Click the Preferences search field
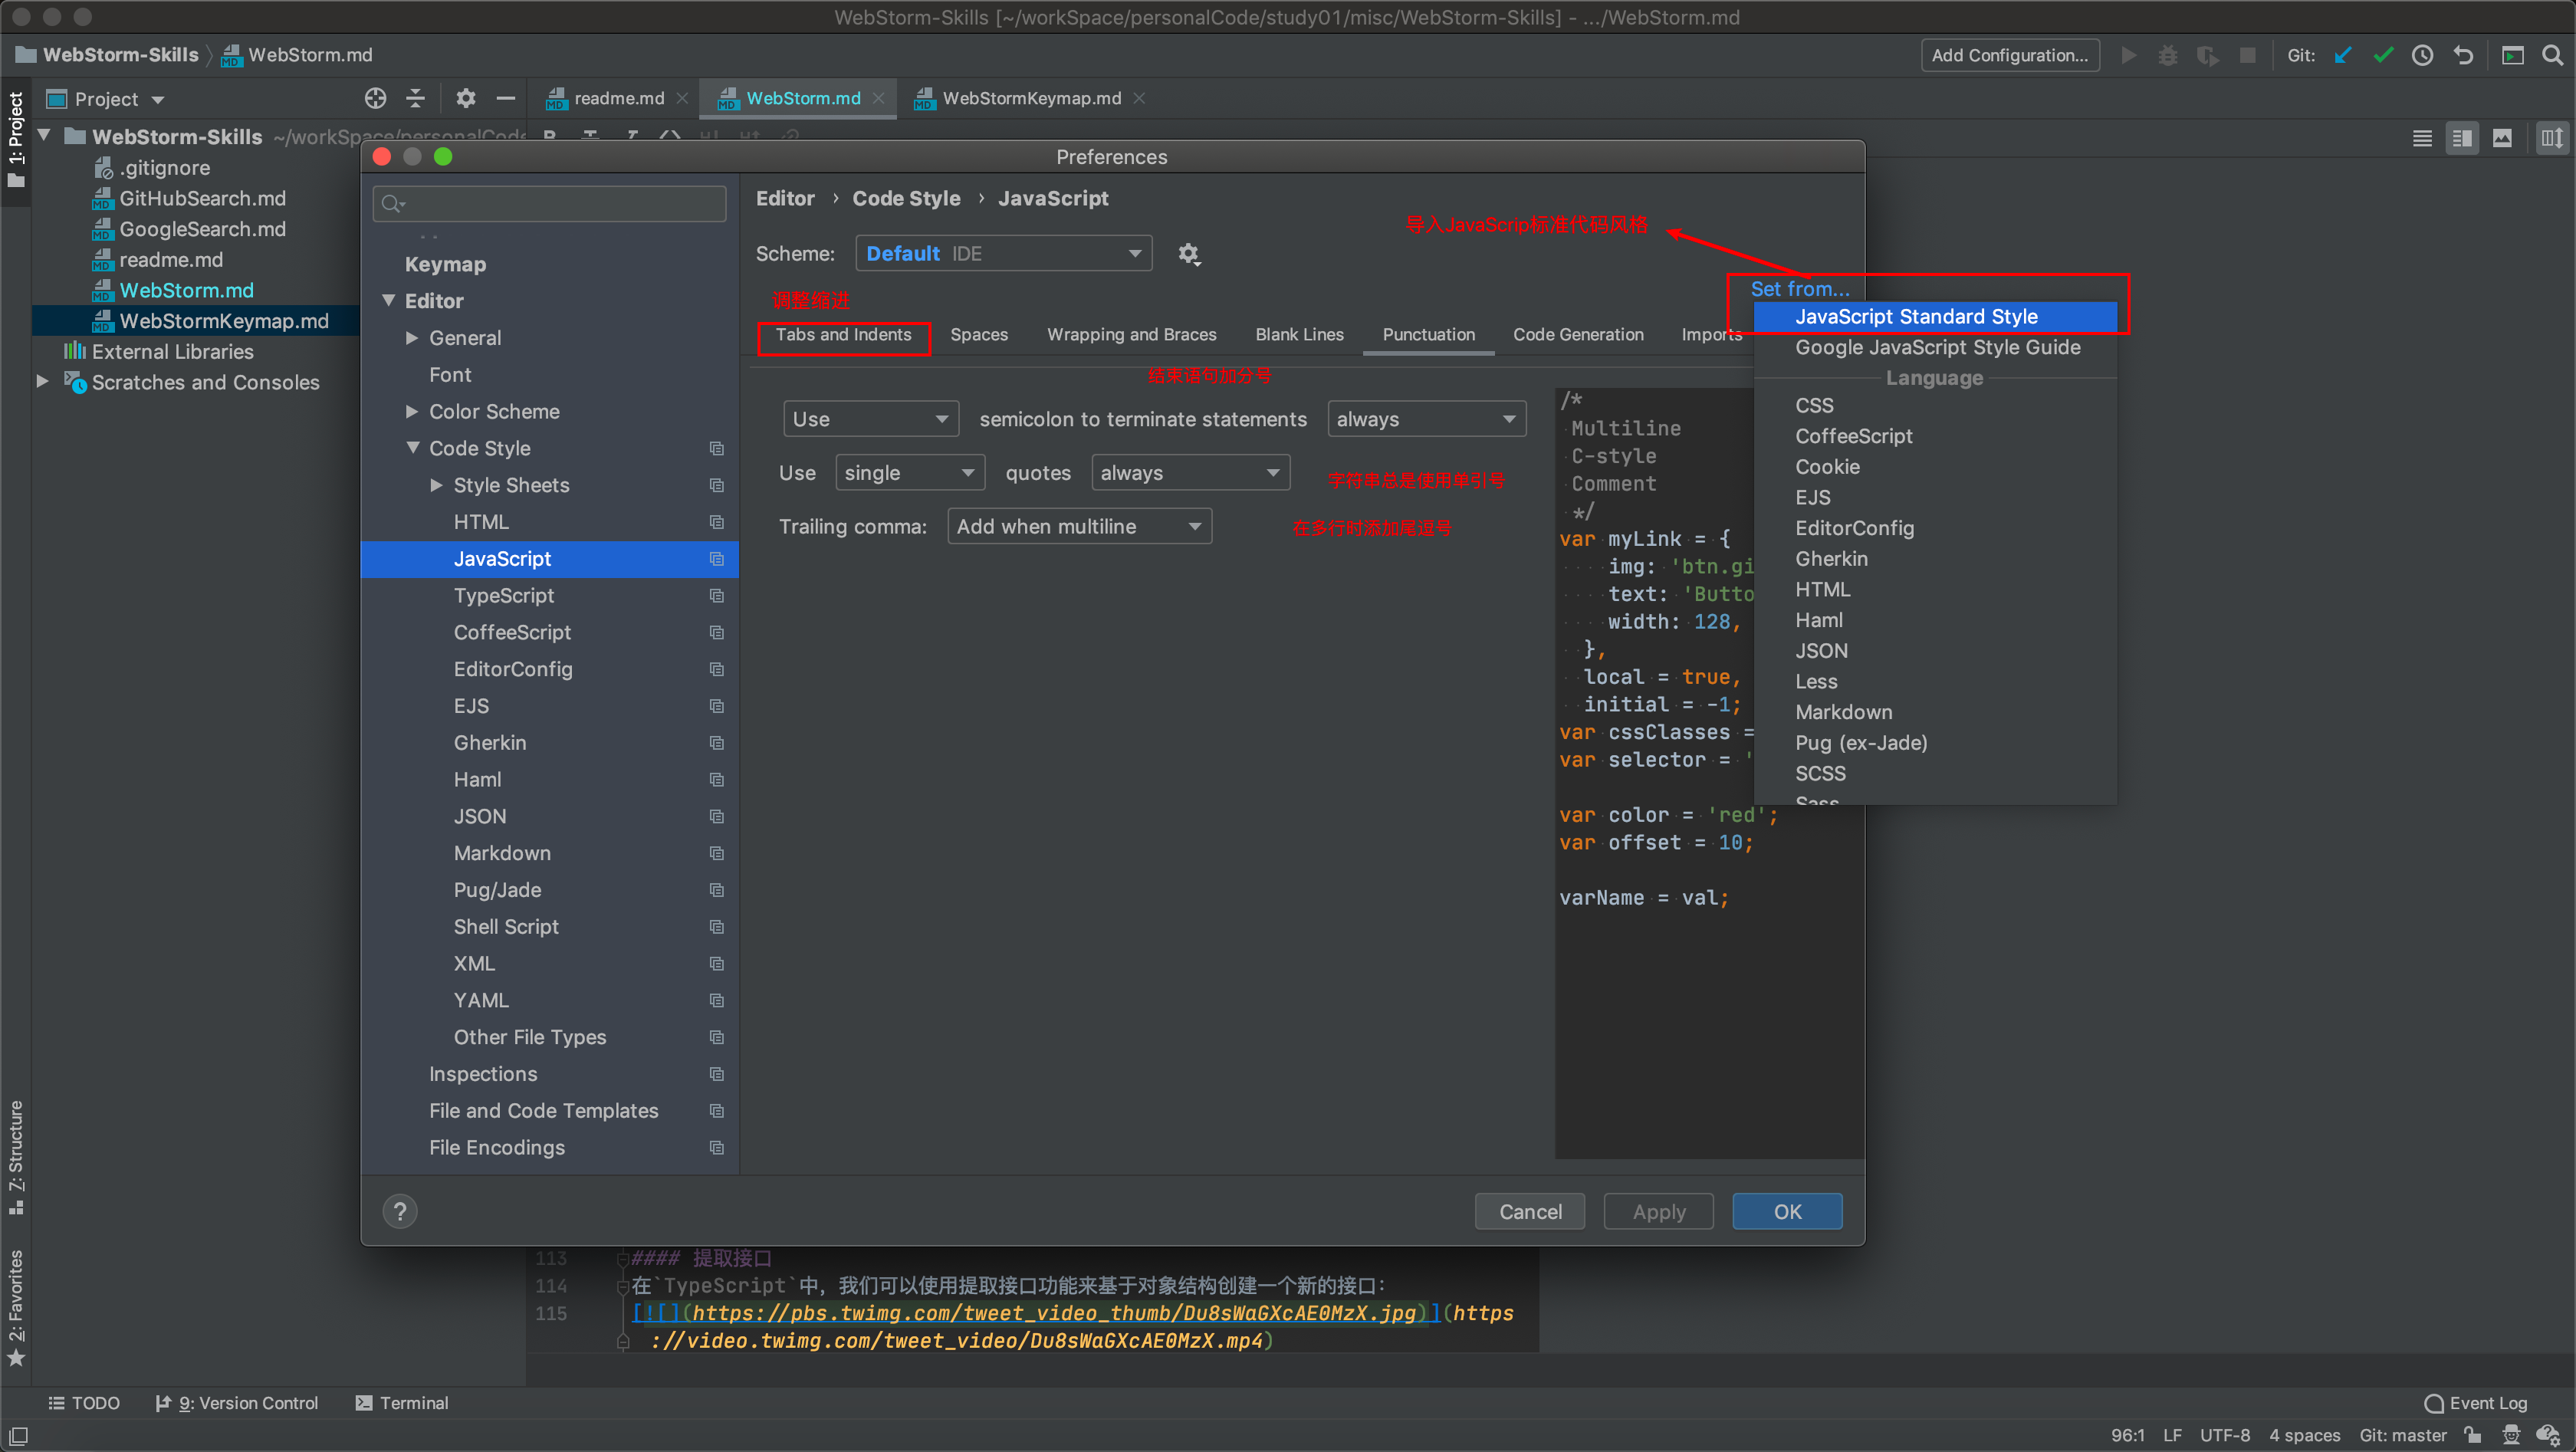 click(x=550, y=204)
